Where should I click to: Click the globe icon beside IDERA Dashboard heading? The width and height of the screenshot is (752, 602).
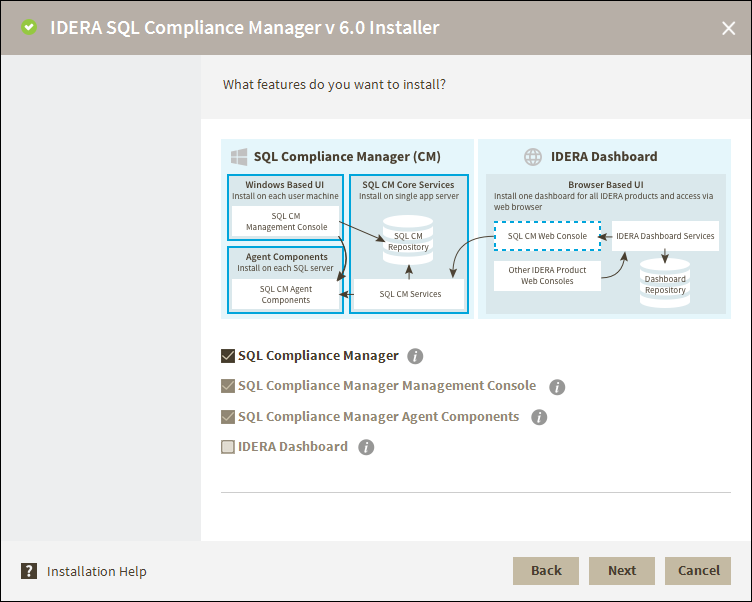tap(533, 157)
